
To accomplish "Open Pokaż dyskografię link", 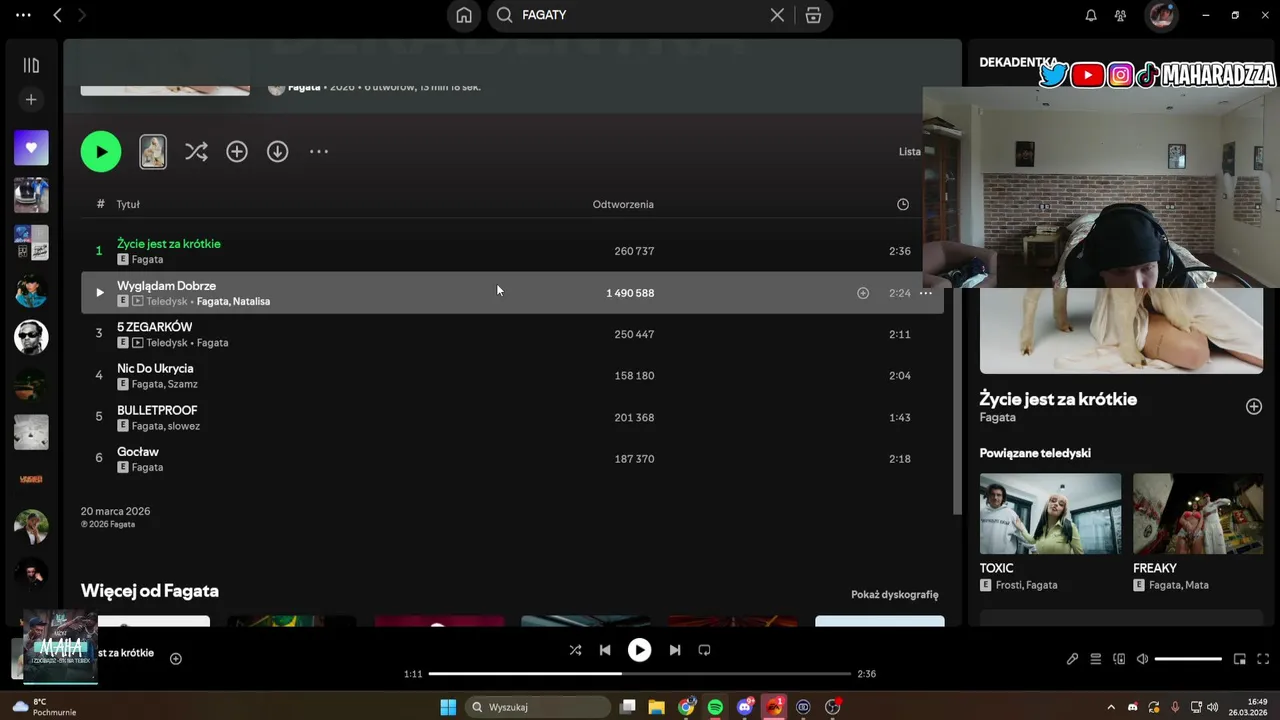I will [x=895, y=594].
